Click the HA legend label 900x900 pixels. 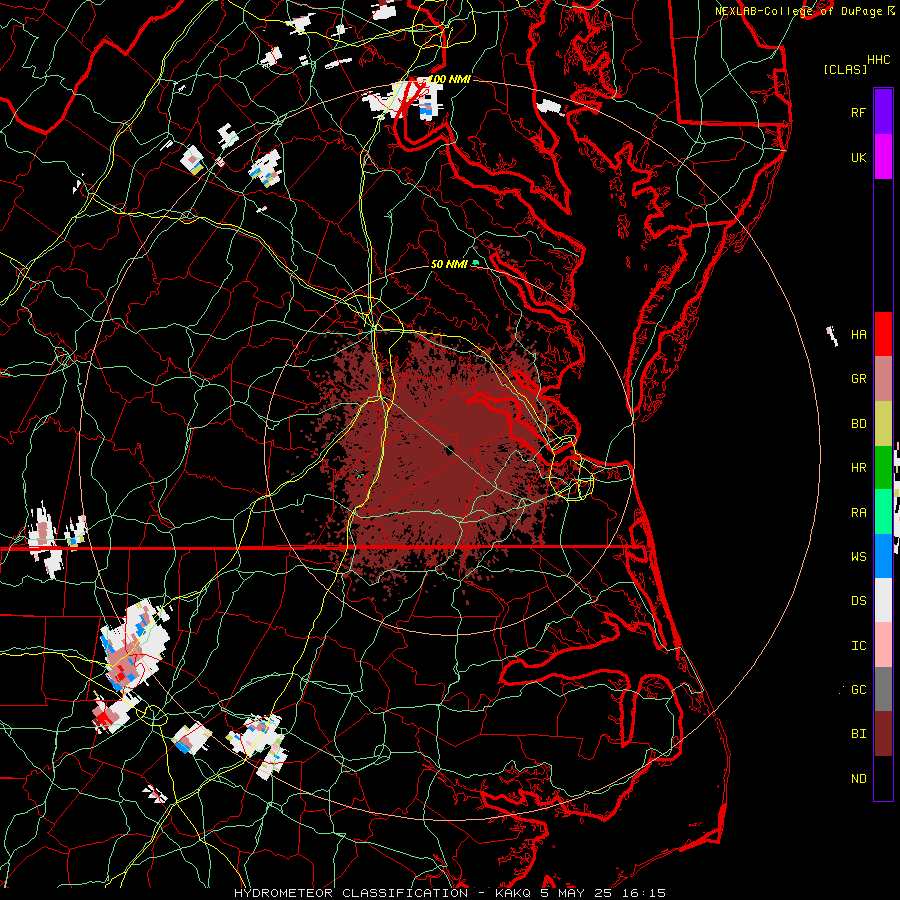coord(858,335)
